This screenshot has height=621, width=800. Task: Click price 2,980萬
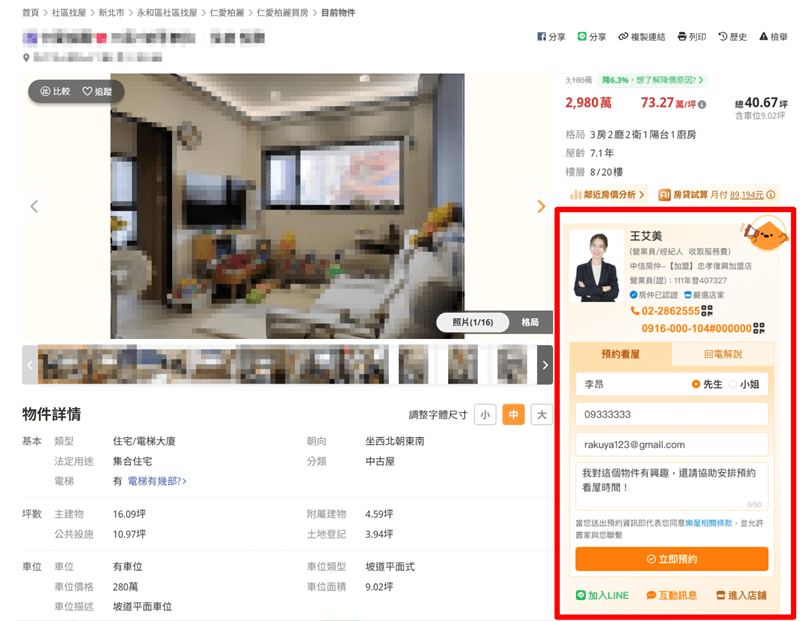coord(588,103)
